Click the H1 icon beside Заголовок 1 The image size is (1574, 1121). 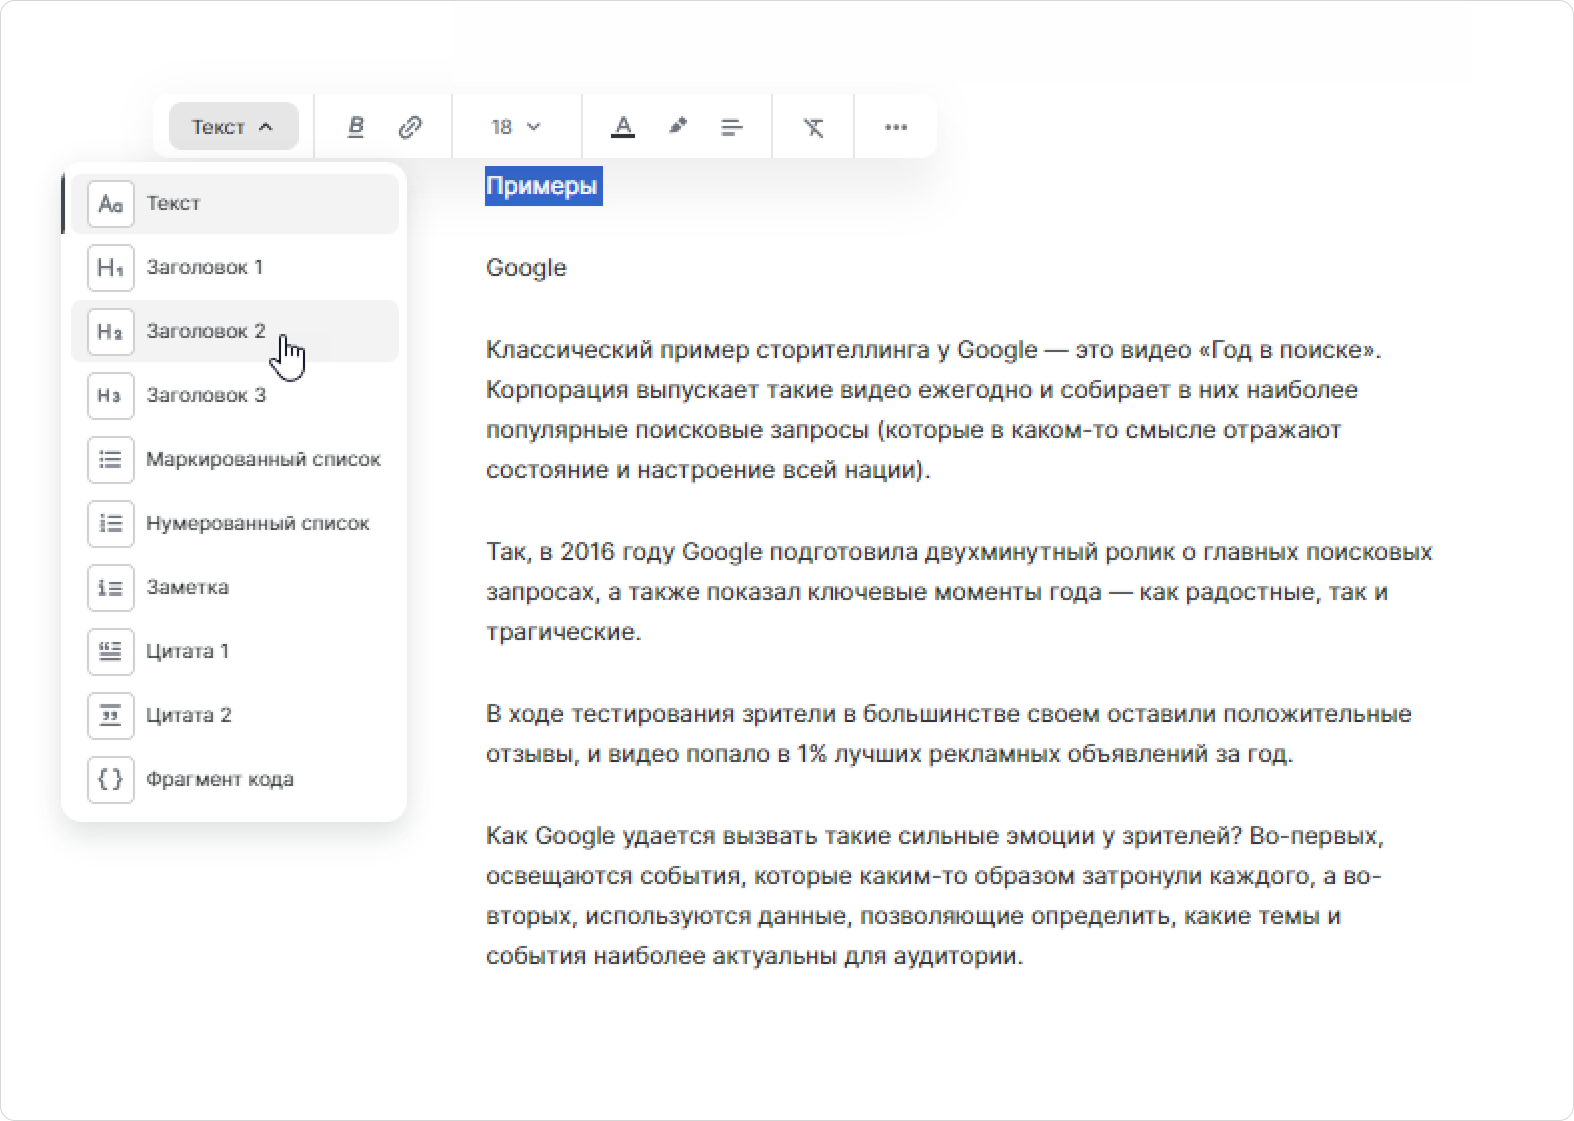coord(111,268)
